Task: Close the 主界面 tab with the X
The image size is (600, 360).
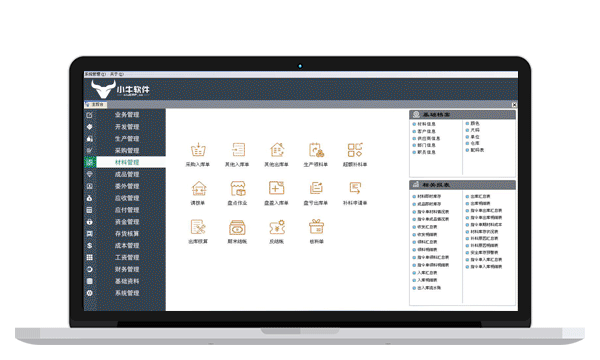Action: tap(514, 104)
